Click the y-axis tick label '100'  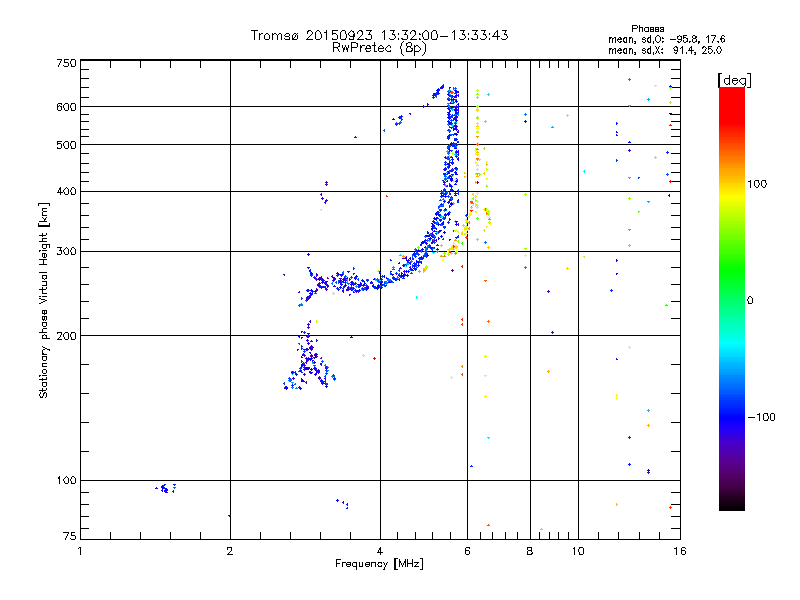click(x=66, y=480)
